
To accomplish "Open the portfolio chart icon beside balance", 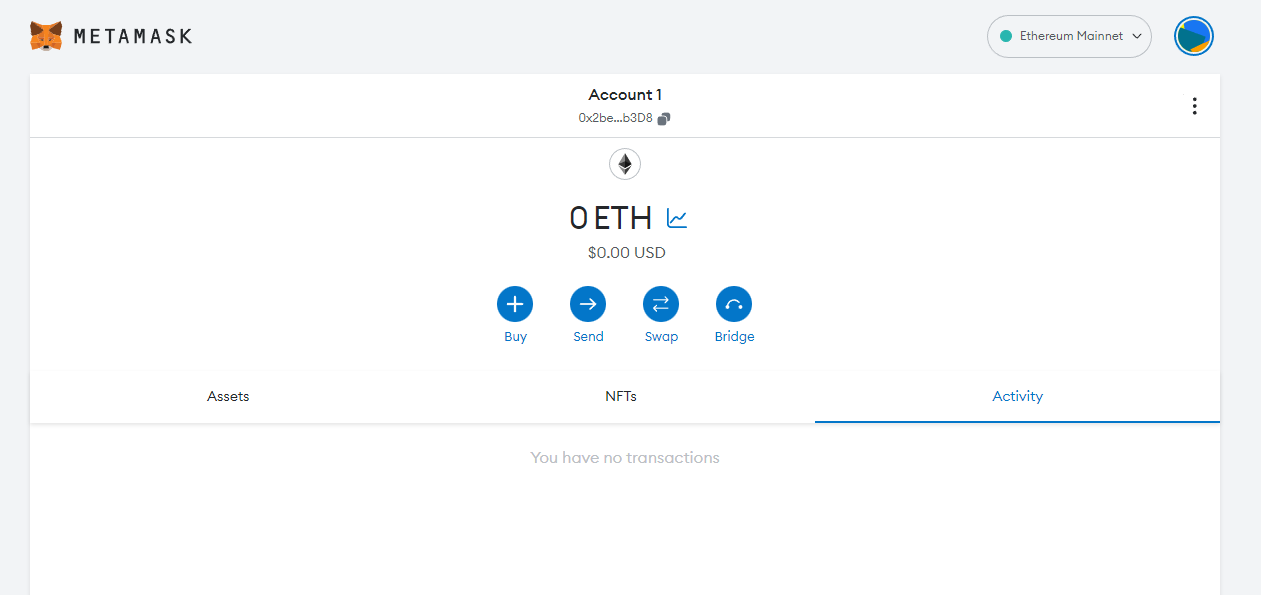I will [x=677, y=218].
